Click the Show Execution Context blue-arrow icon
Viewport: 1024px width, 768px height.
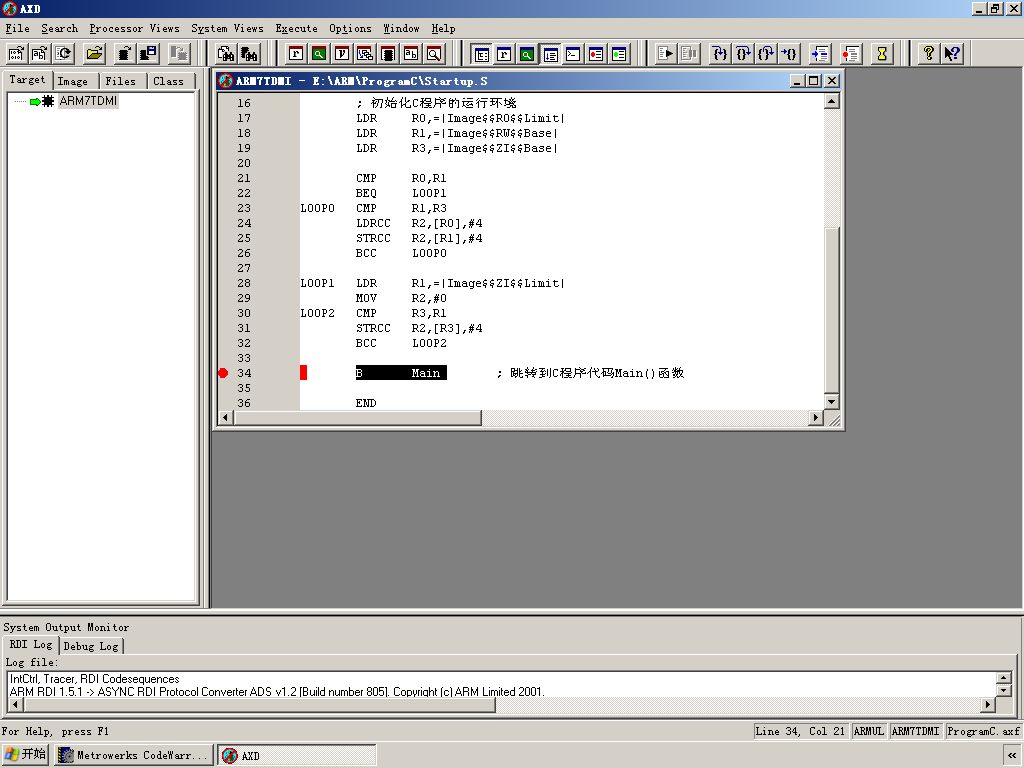tap(820, 54)
